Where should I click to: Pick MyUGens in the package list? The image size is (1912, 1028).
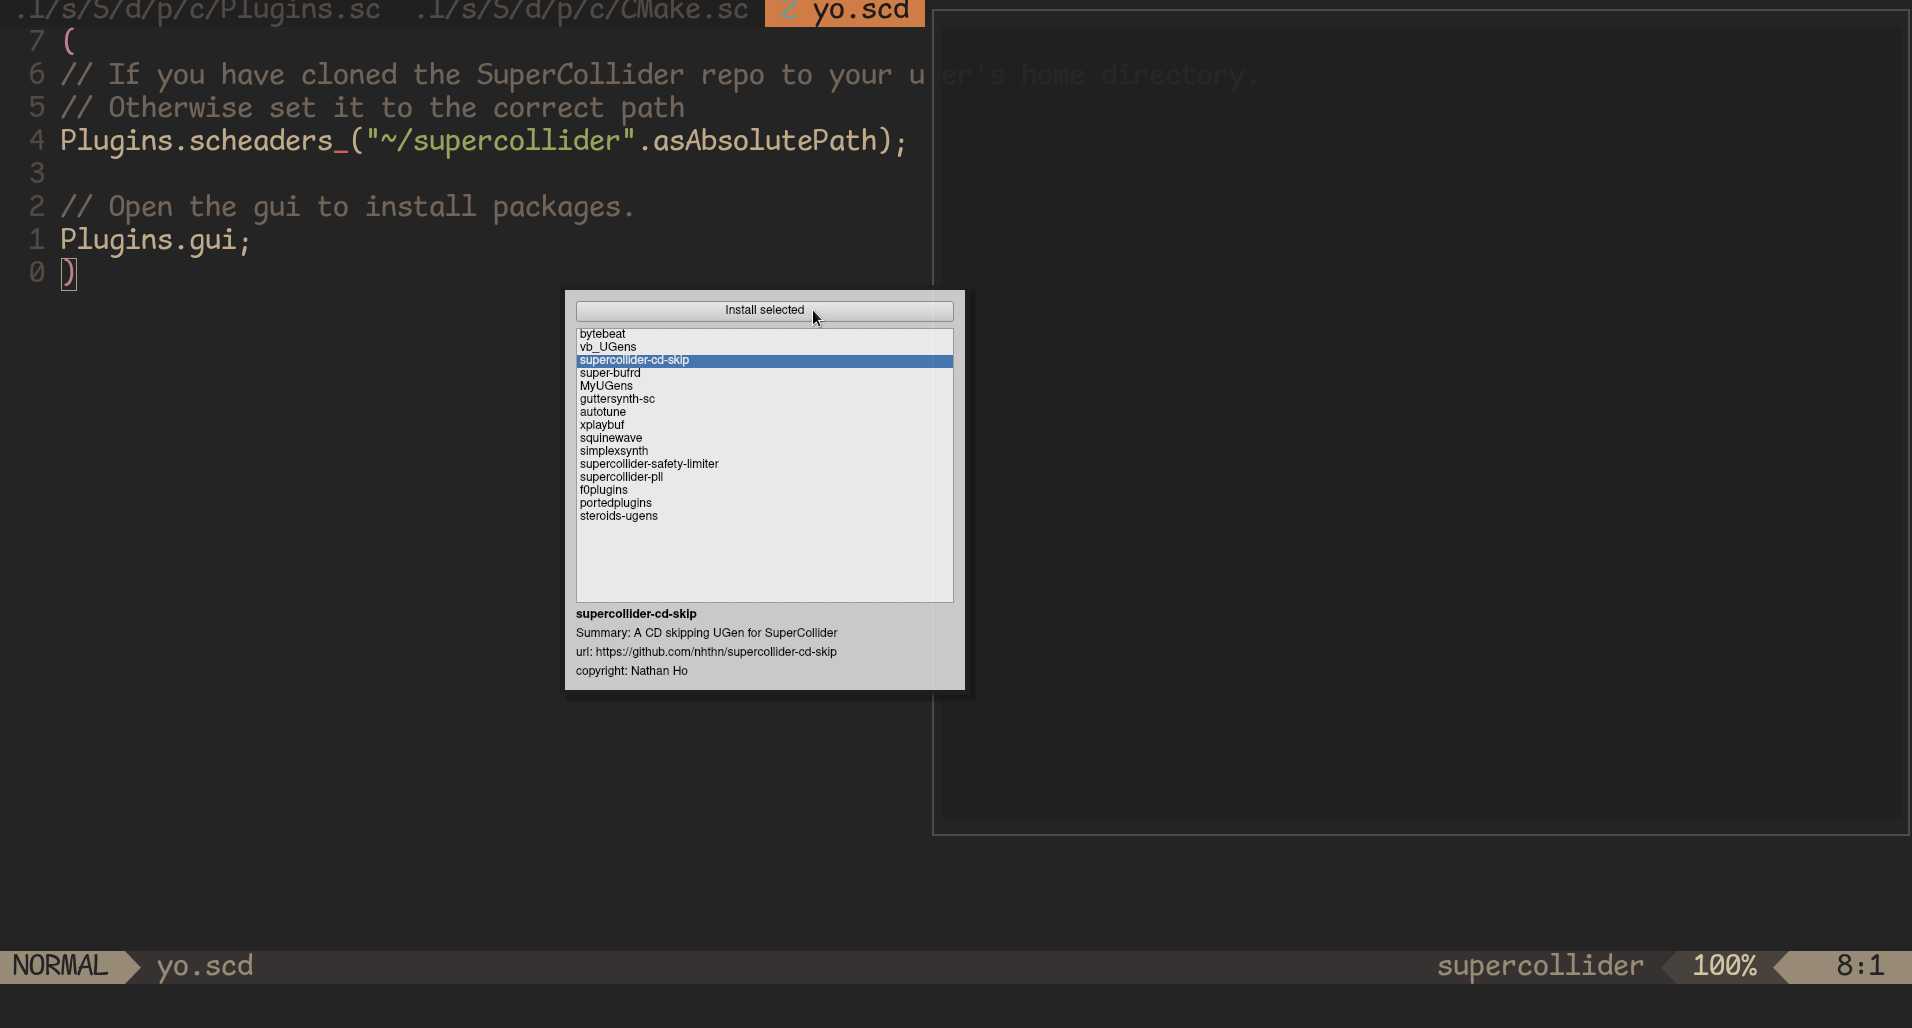tap(764, 387)
